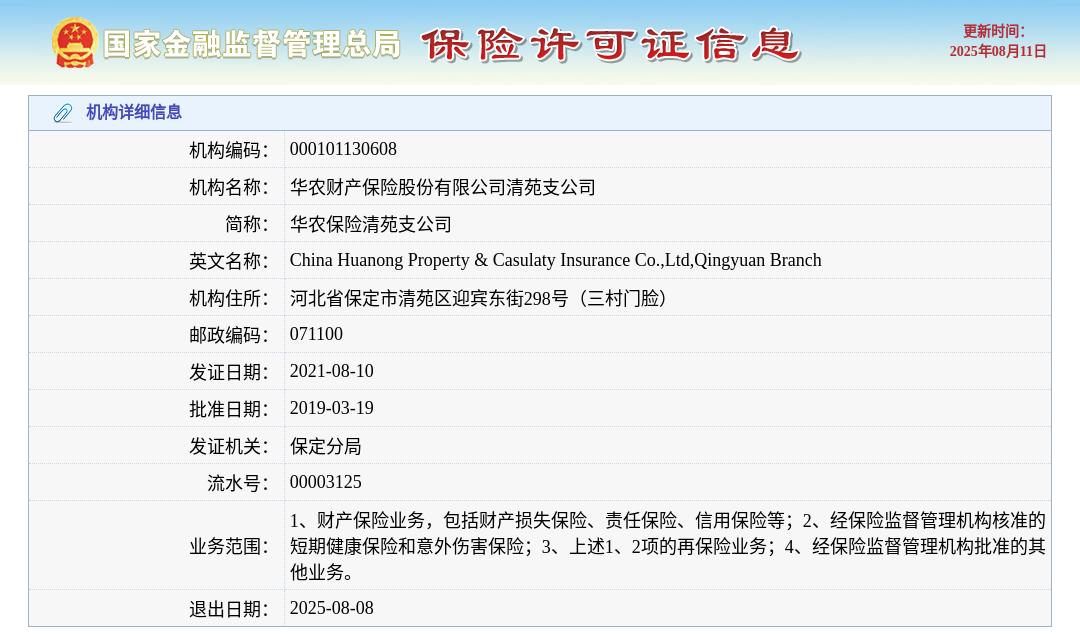Click the 退出日期 label
The image size is (1080, 641).
tap(229, 609)
